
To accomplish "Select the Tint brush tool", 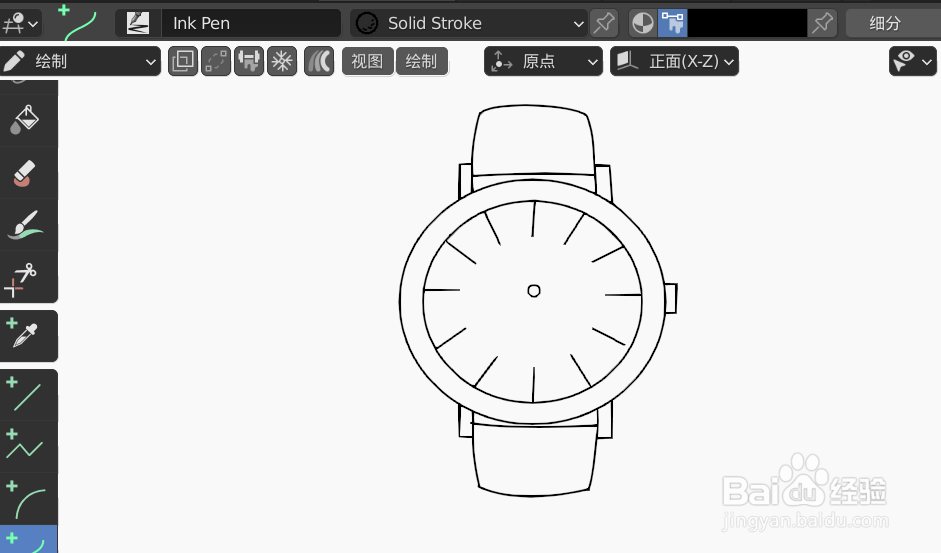I will pyautogui.click(x=25, y=225).
